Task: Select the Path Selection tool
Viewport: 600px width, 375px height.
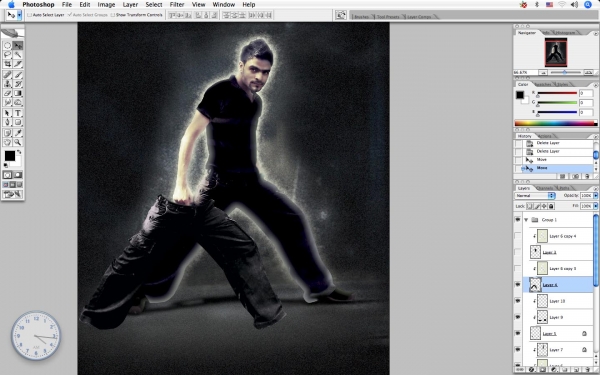Action: (7, 113)
